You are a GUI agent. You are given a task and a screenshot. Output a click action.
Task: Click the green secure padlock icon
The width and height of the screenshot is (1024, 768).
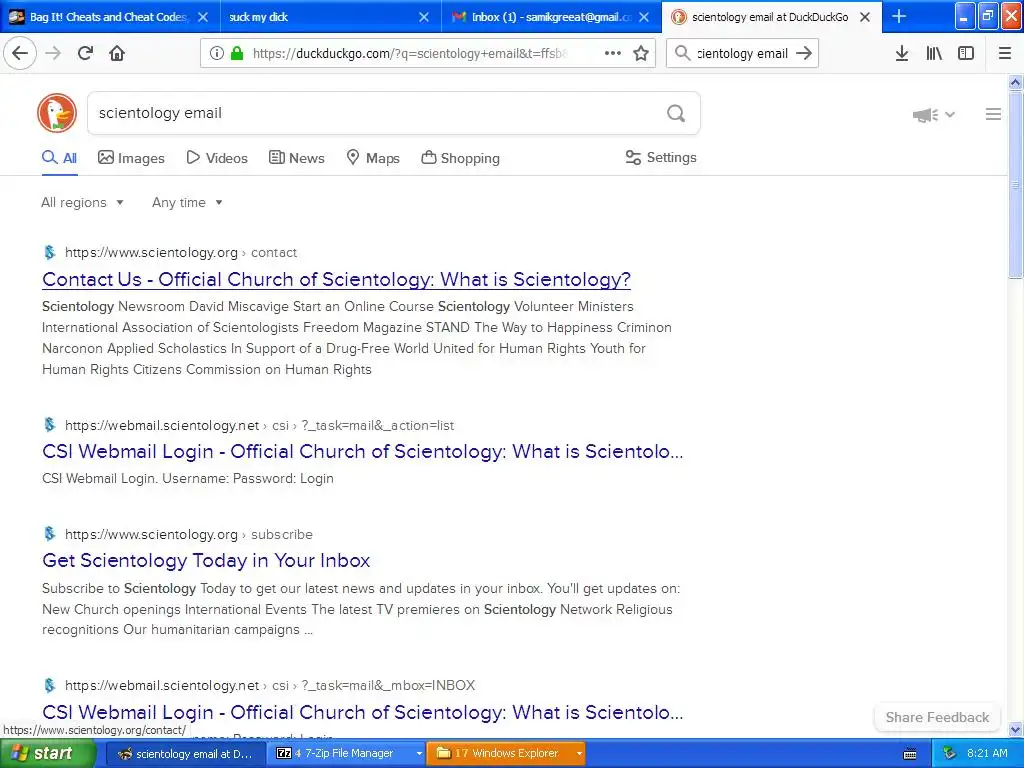[x=237, y=54]
